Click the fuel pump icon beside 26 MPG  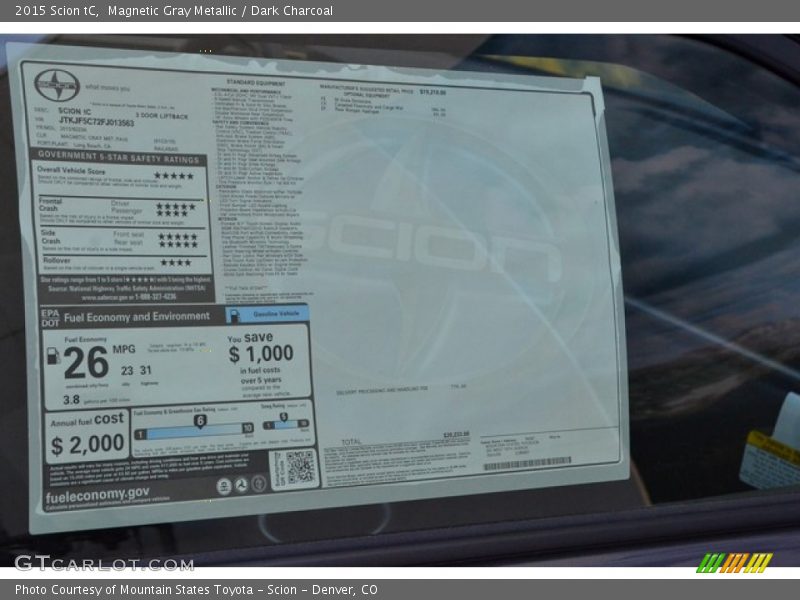53,356
